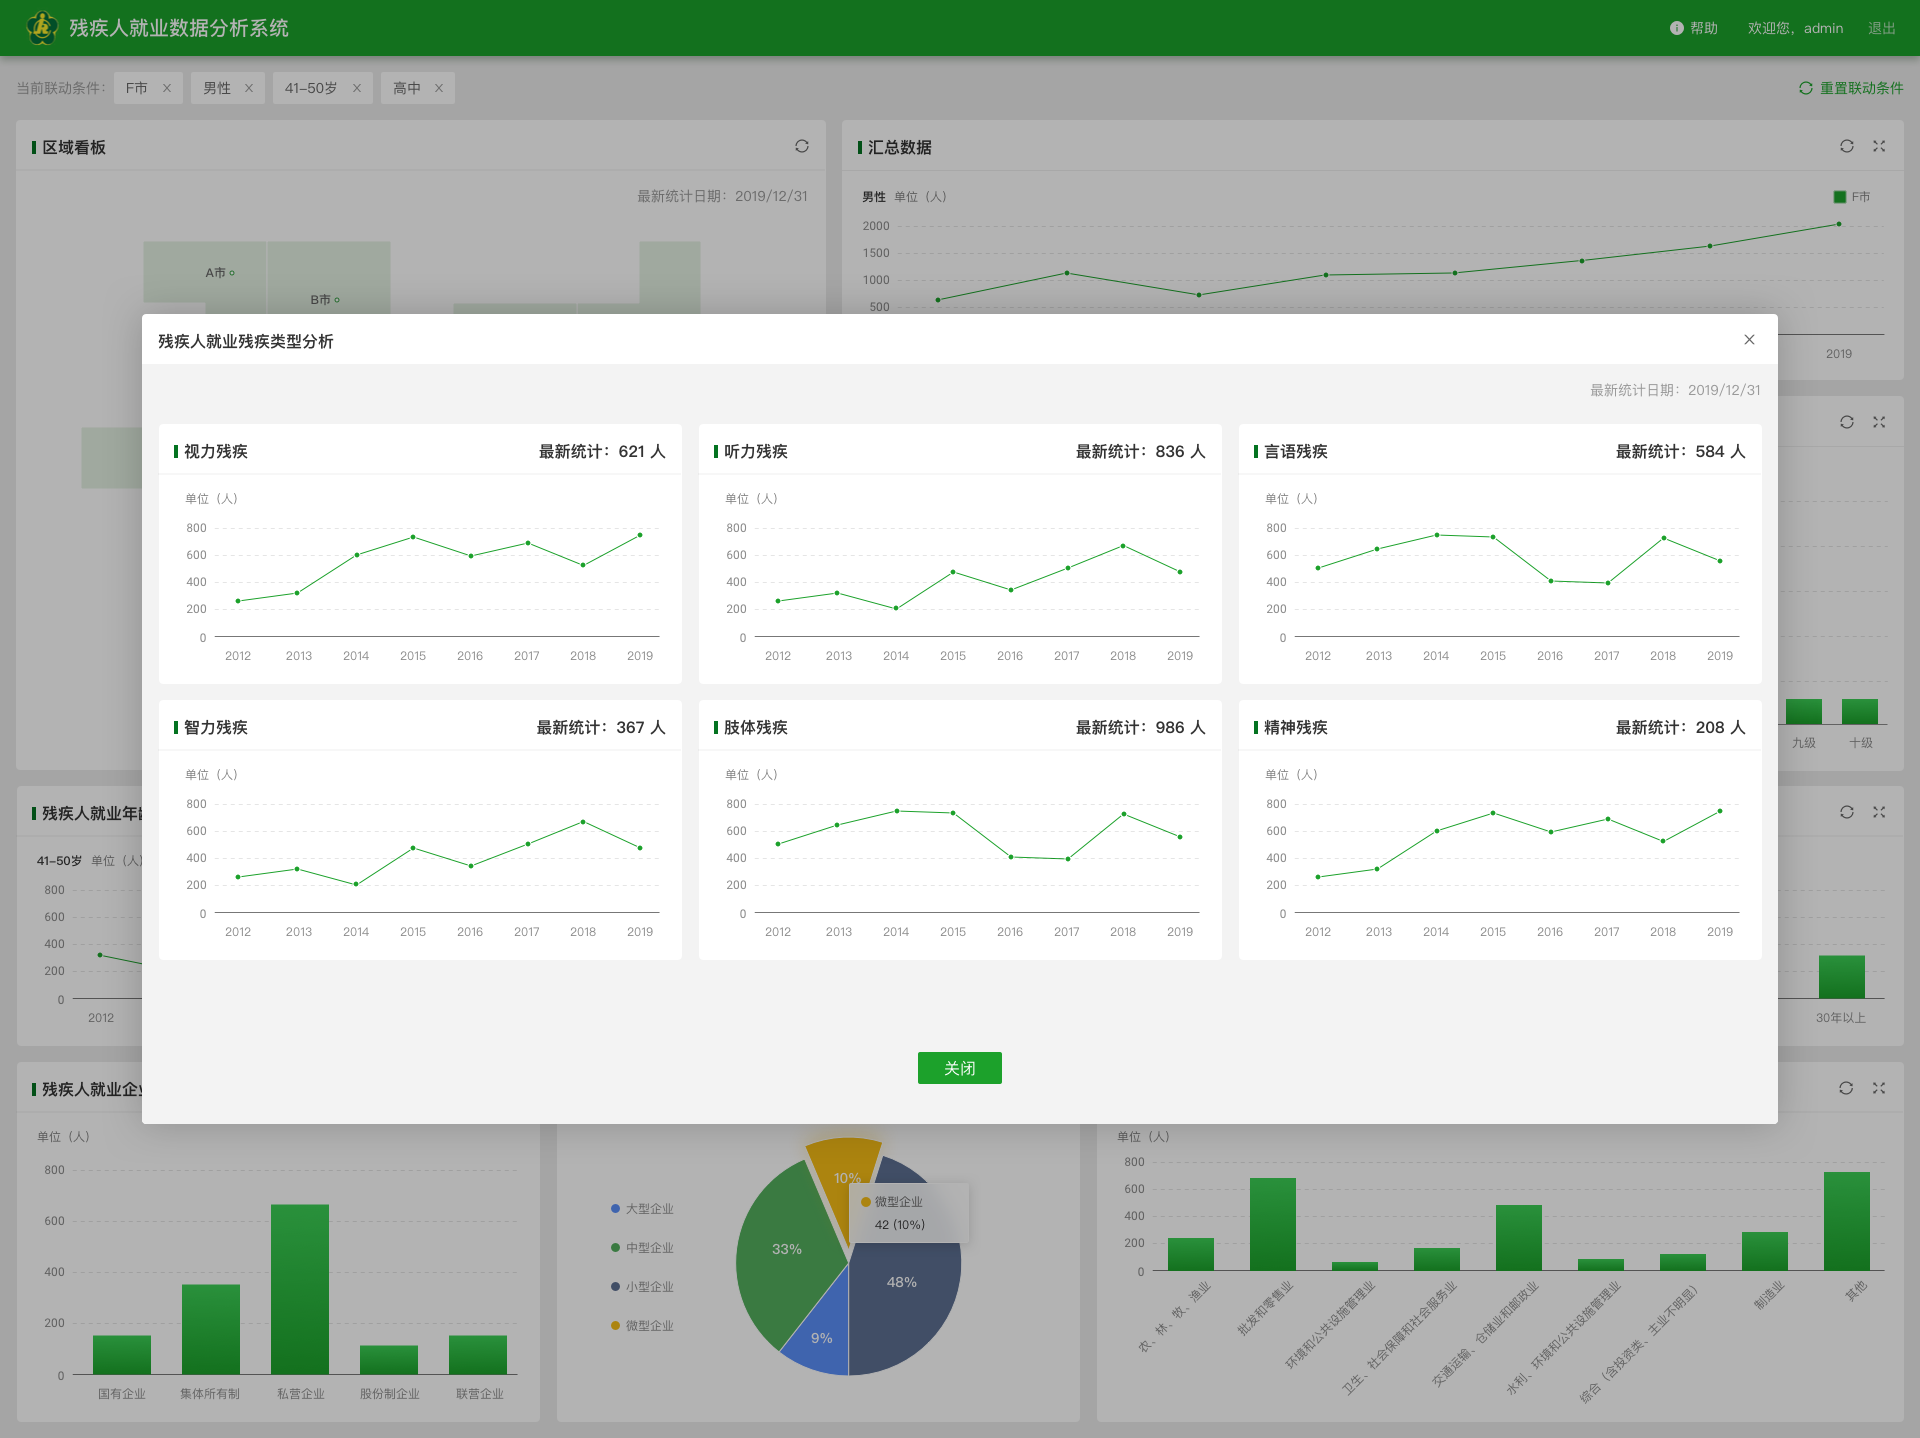The image size is (1920, 1438).
Task: Refresh the 汇总数据 panel
Action: [1847, 146]
